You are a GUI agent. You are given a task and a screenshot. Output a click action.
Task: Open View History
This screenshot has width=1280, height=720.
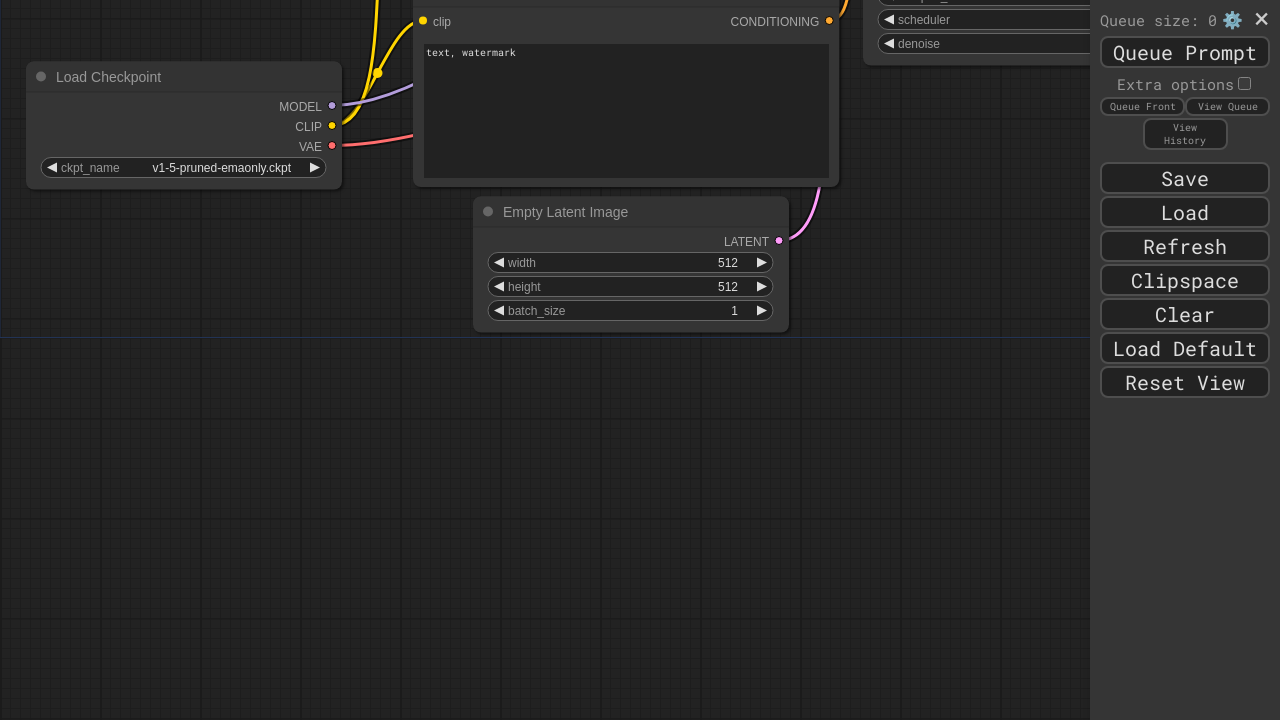pos(1184,134)
